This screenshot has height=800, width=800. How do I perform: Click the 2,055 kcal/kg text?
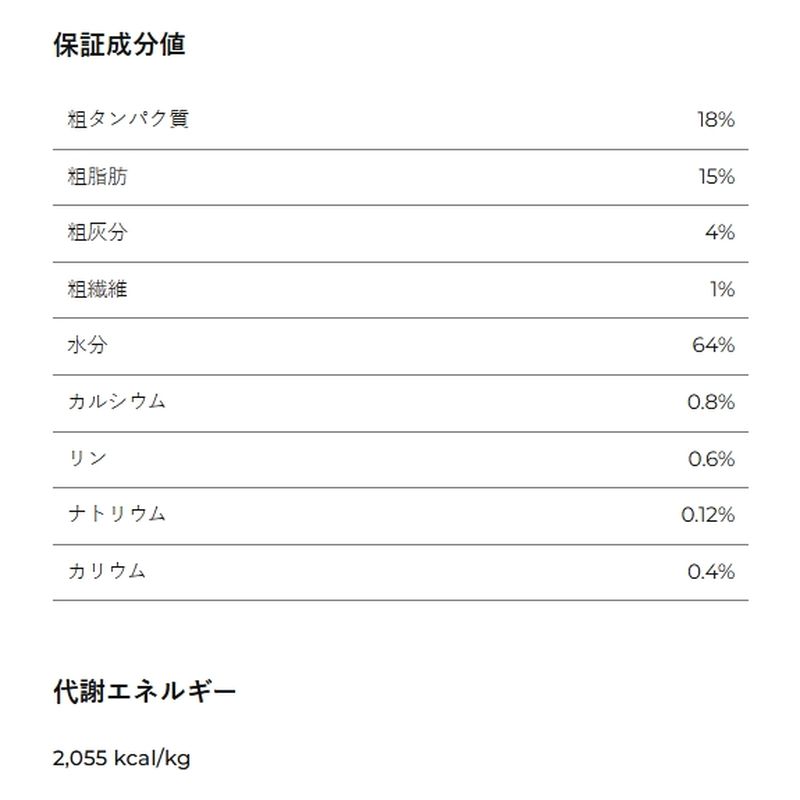click(121, 758)
